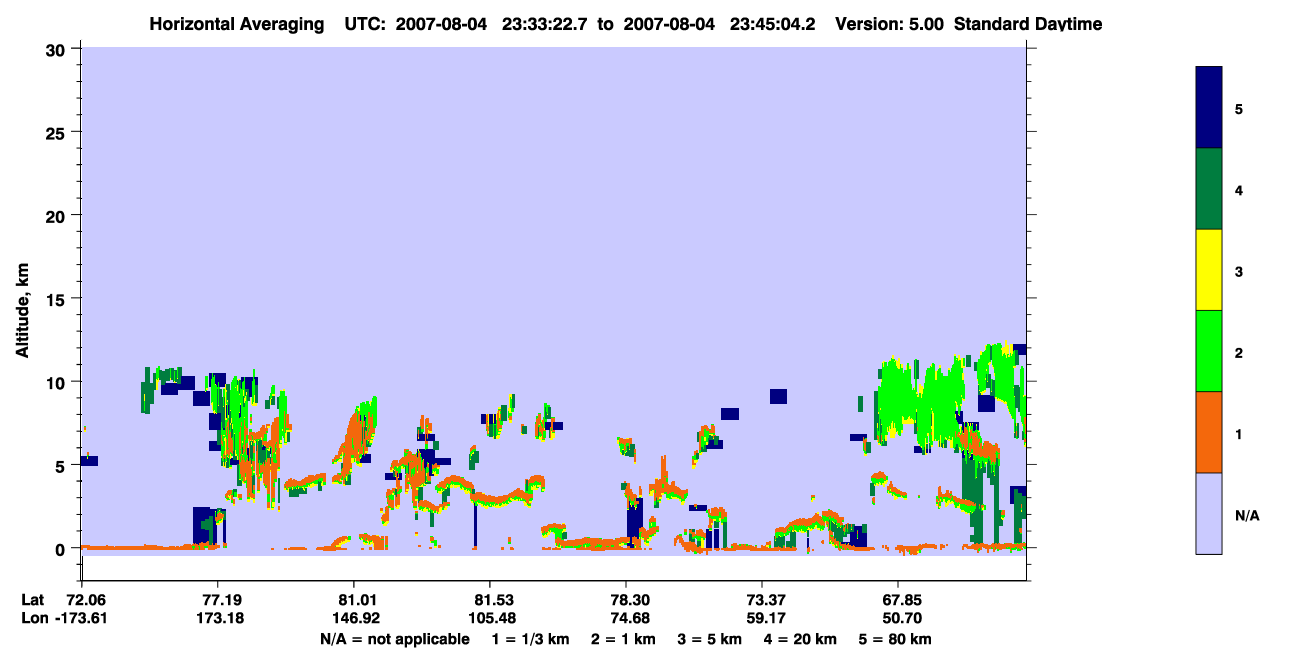Click the isolated dark blue square near 9 km altitude

point(778,396)
